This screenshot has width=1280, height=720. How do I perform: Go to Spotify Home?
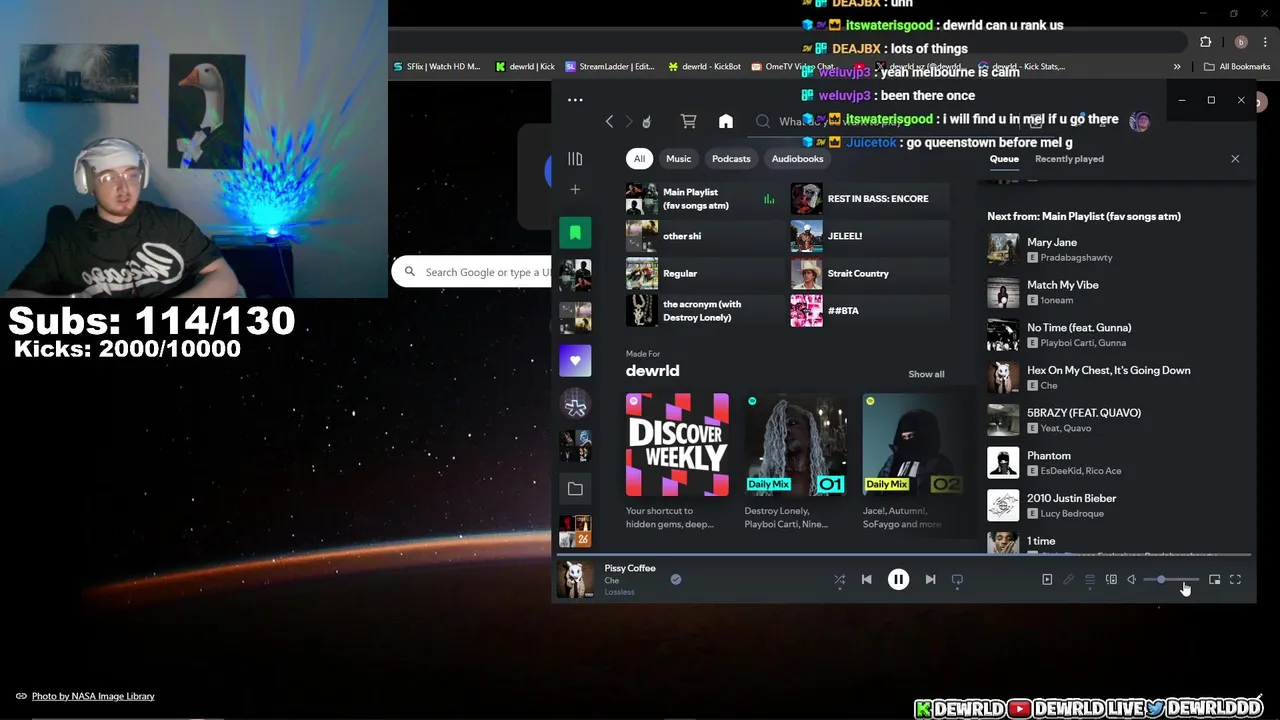coord(726,122)
